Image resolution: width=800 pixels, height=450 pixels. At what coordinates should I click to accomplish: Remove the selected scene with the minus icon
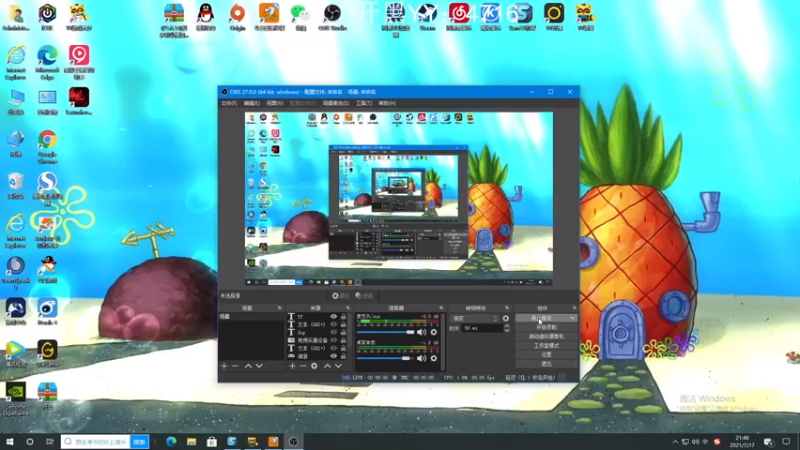pos(235,366)
